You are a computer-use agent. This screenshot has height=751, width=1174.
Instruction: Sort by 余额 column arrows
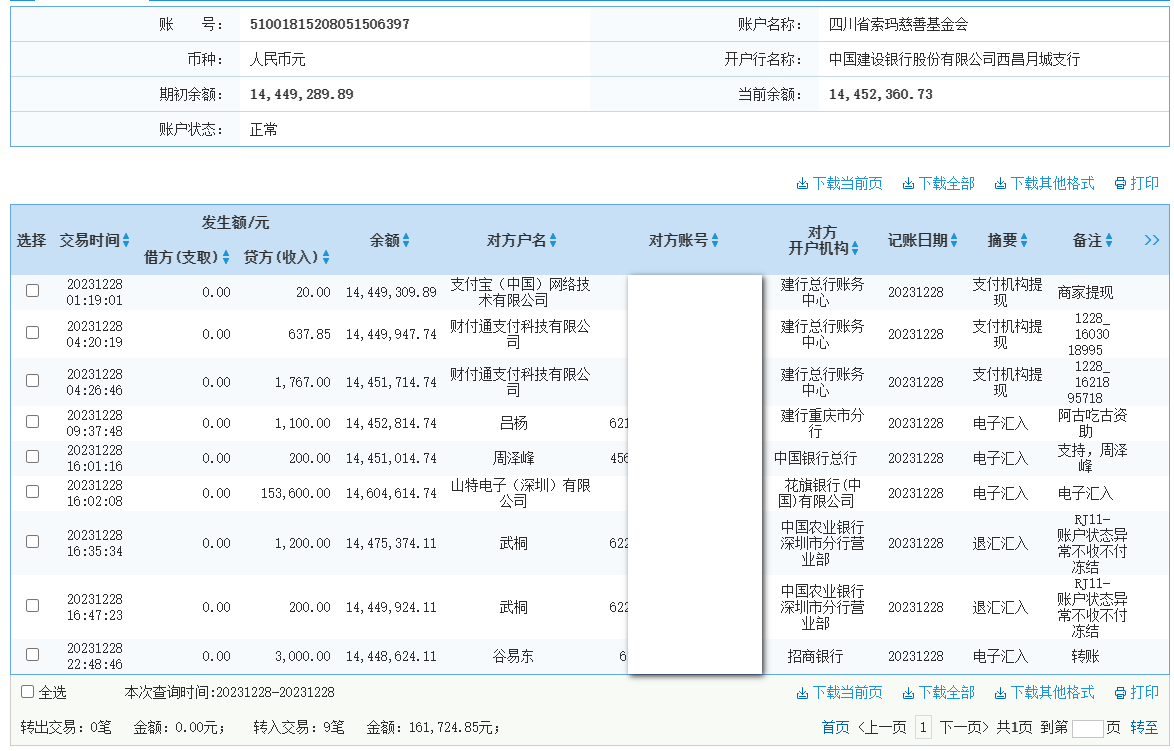tap(406, 240)
